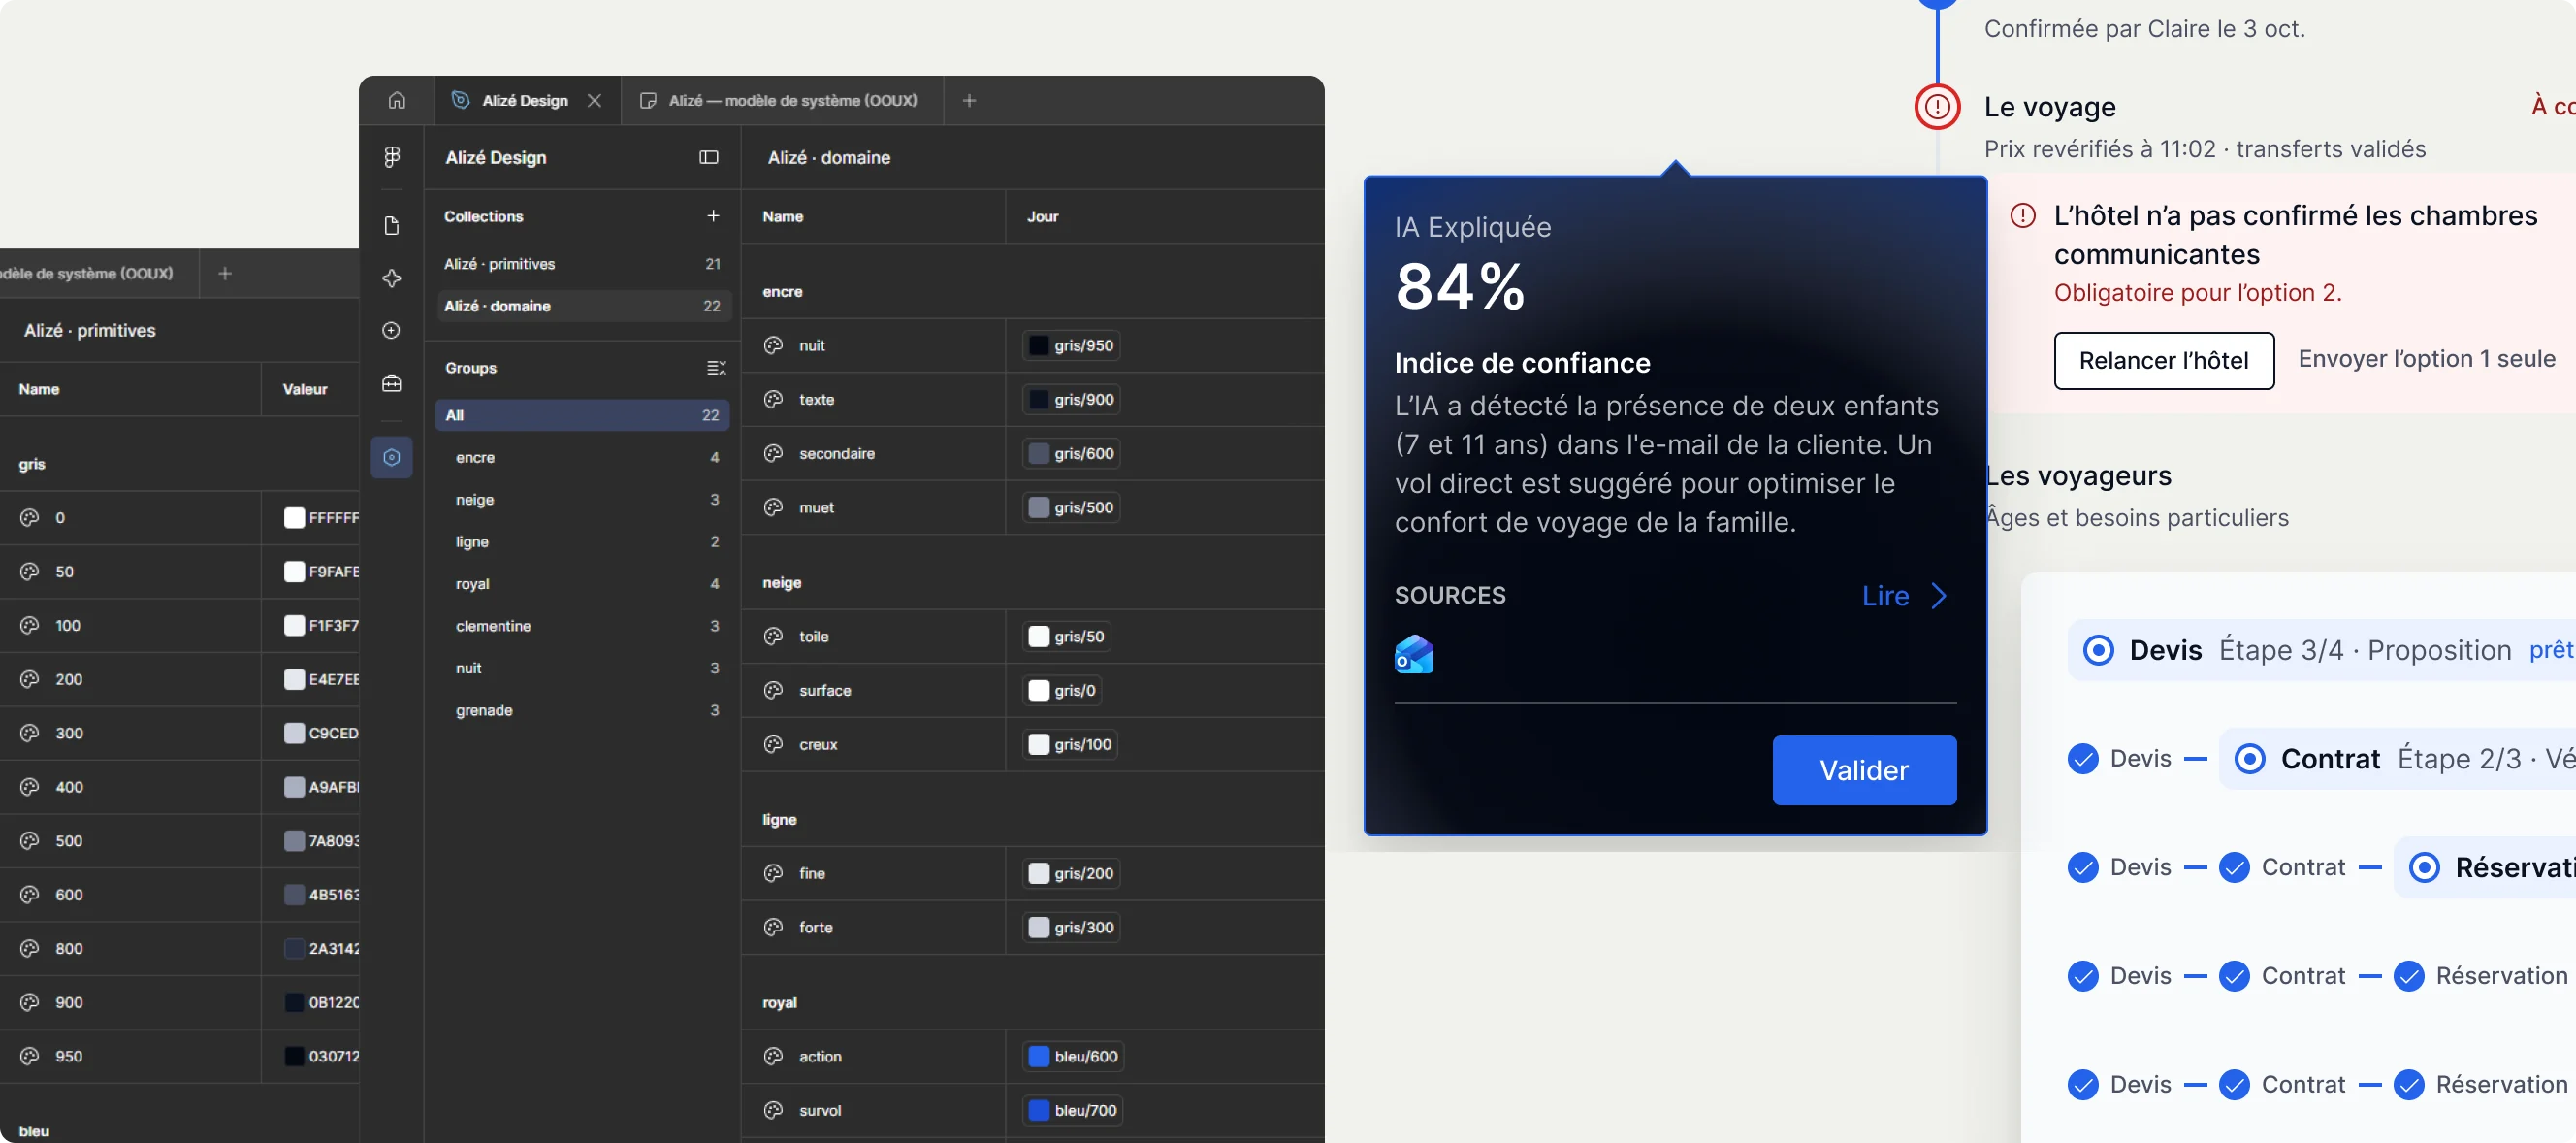Open the components diamond icon in sidebar

coord(392,278)
